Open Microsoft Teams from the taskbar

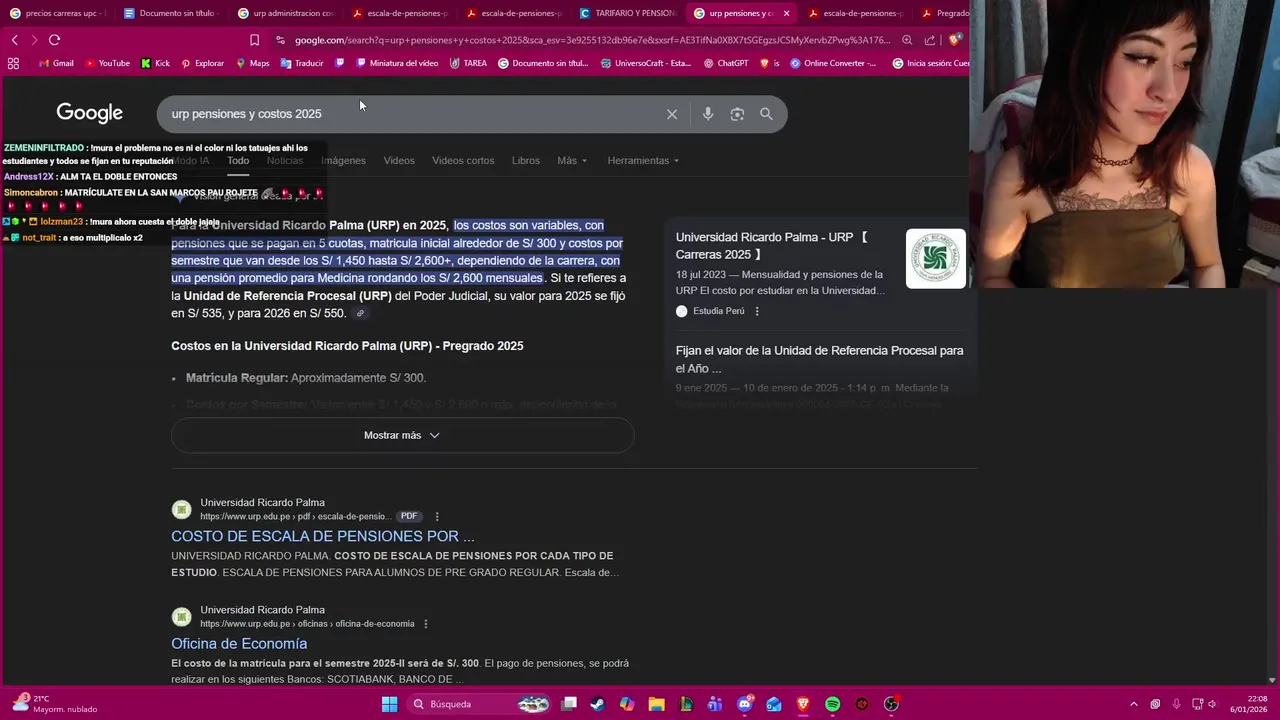[715, 704]
